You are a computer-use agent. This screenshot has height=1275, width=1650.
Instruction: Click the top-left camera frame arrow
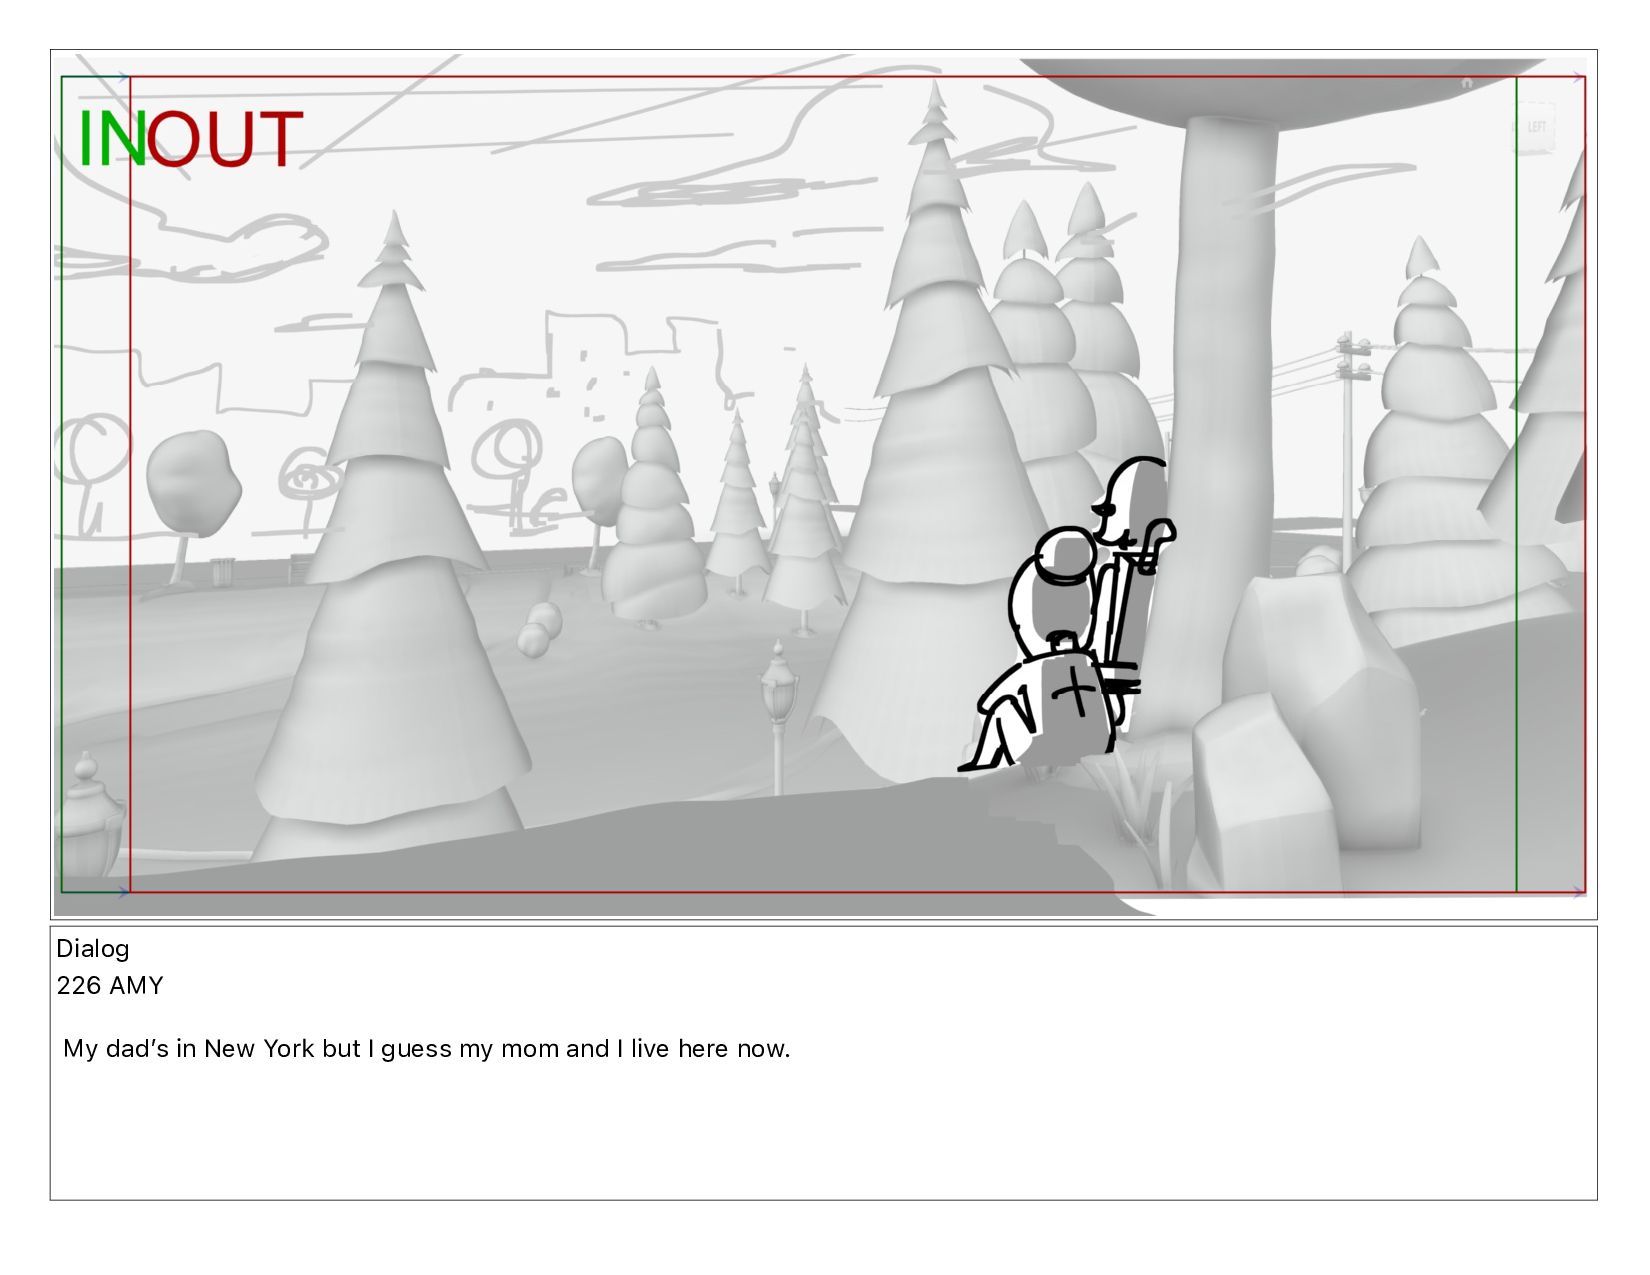124,77
